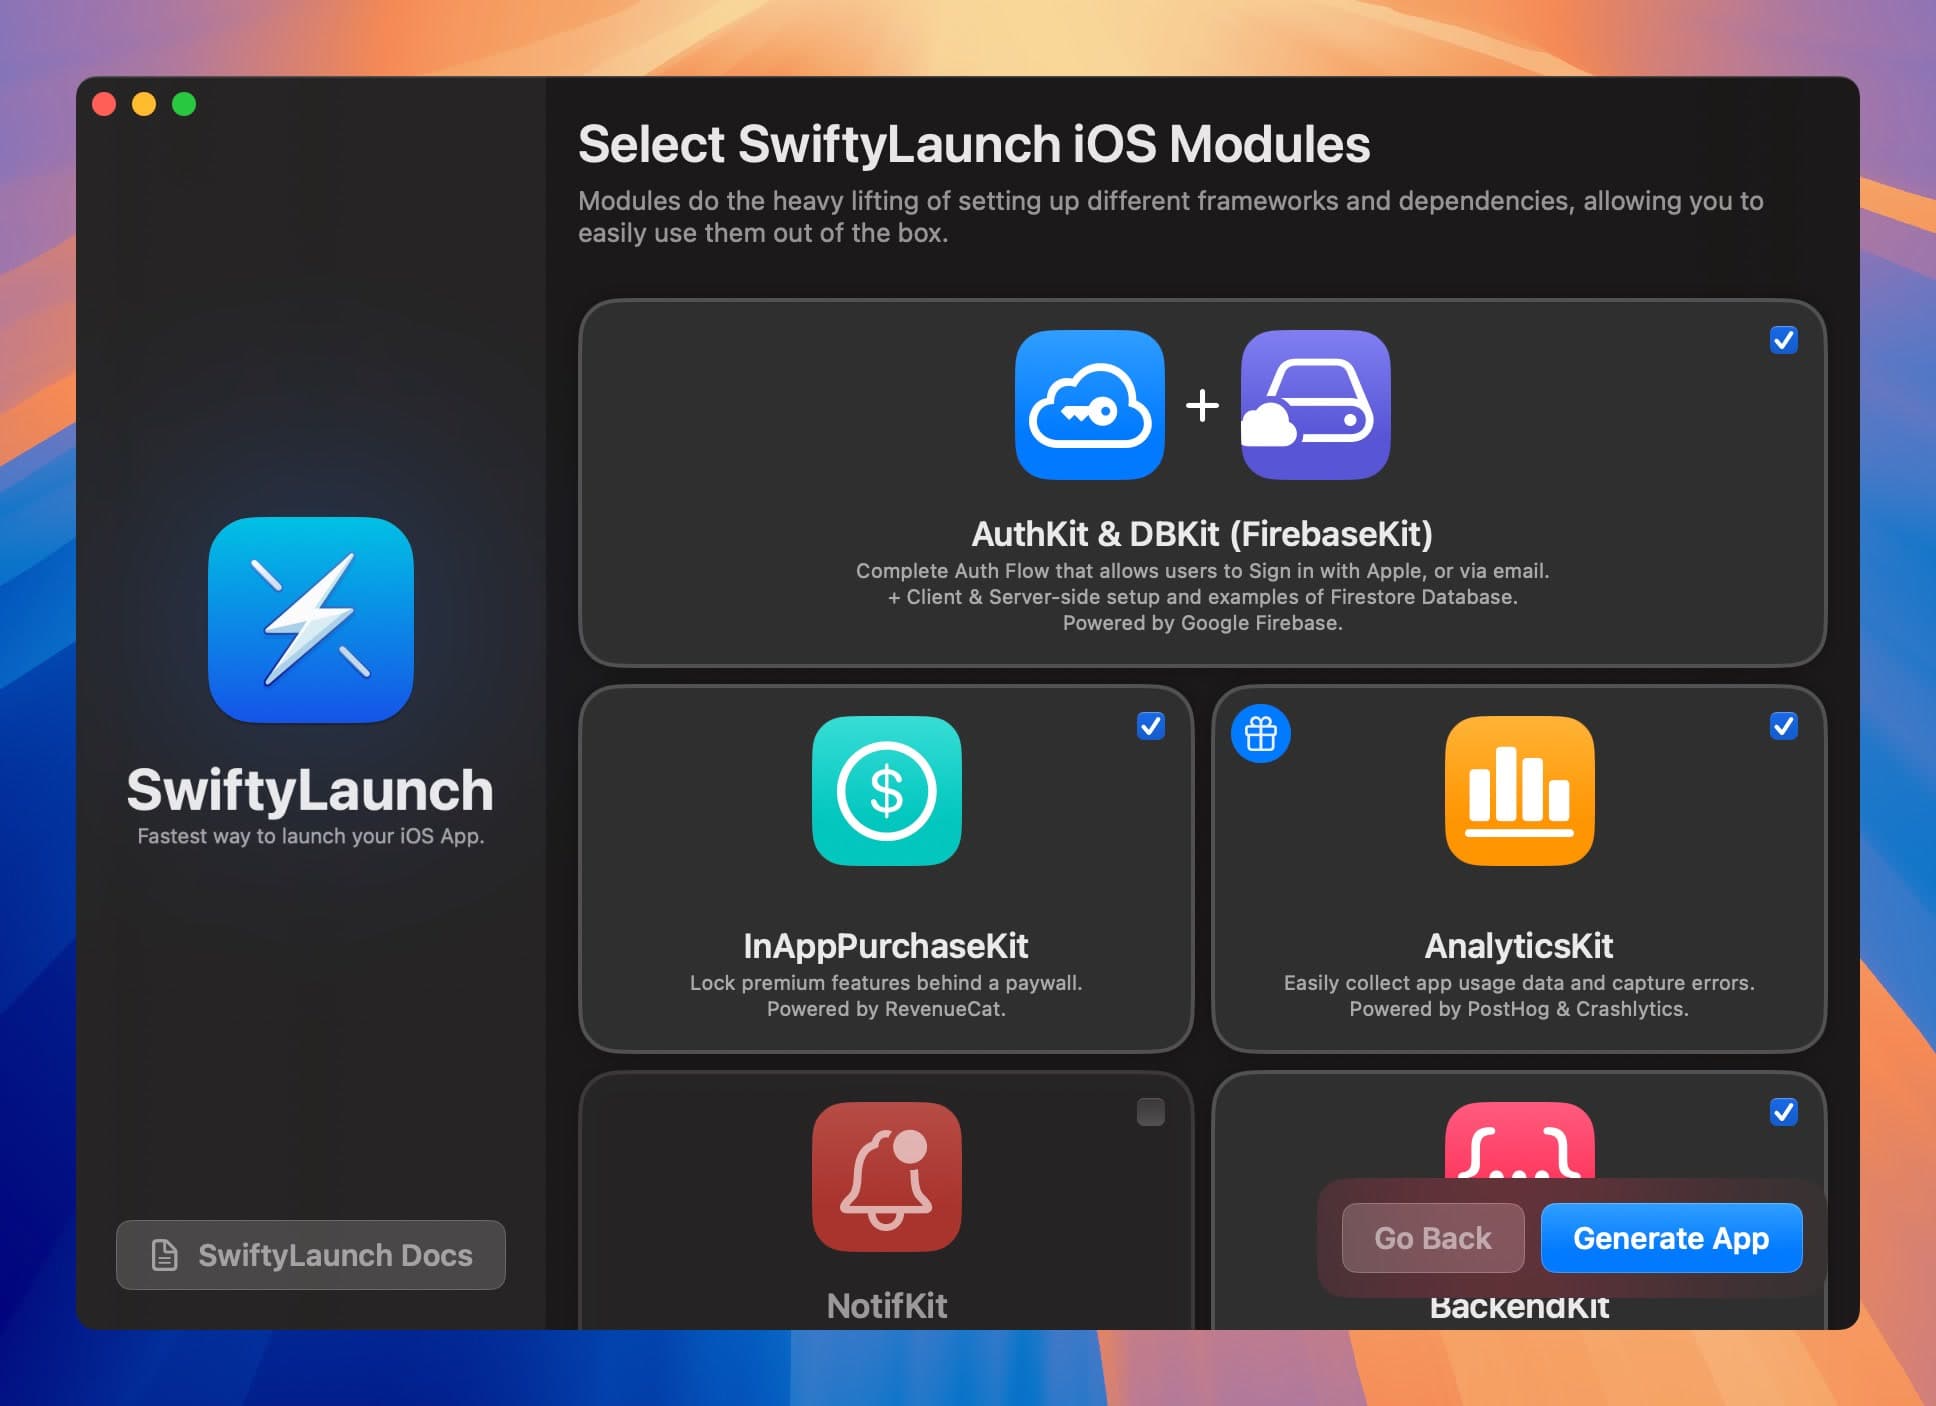Enable the NotifKit checkbox
The image size is (1936, 1406).
pyautogui.click(x=1151, y=1112)
